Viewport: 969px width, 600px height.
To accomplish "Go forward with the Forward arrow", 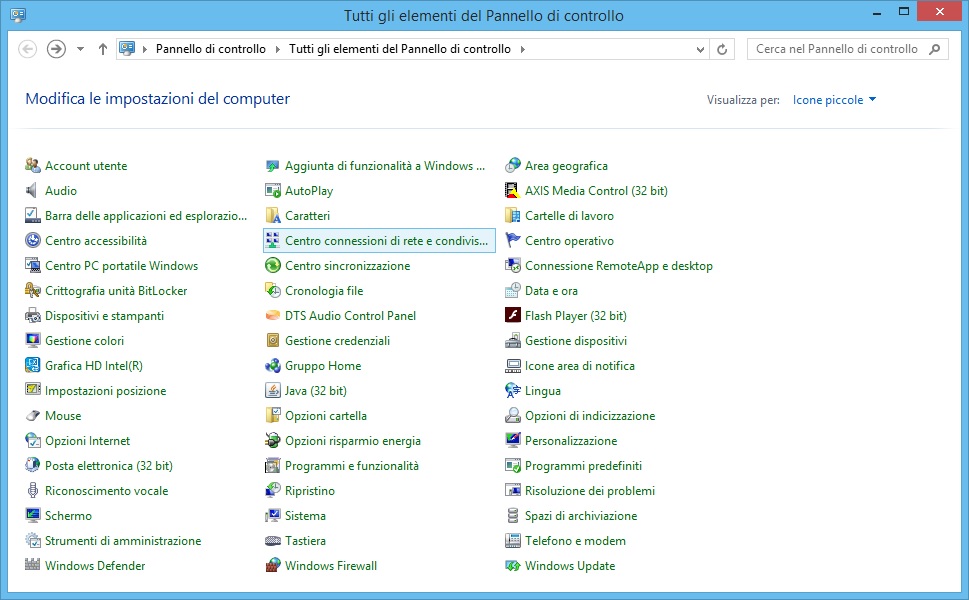I will coord(56,49).
